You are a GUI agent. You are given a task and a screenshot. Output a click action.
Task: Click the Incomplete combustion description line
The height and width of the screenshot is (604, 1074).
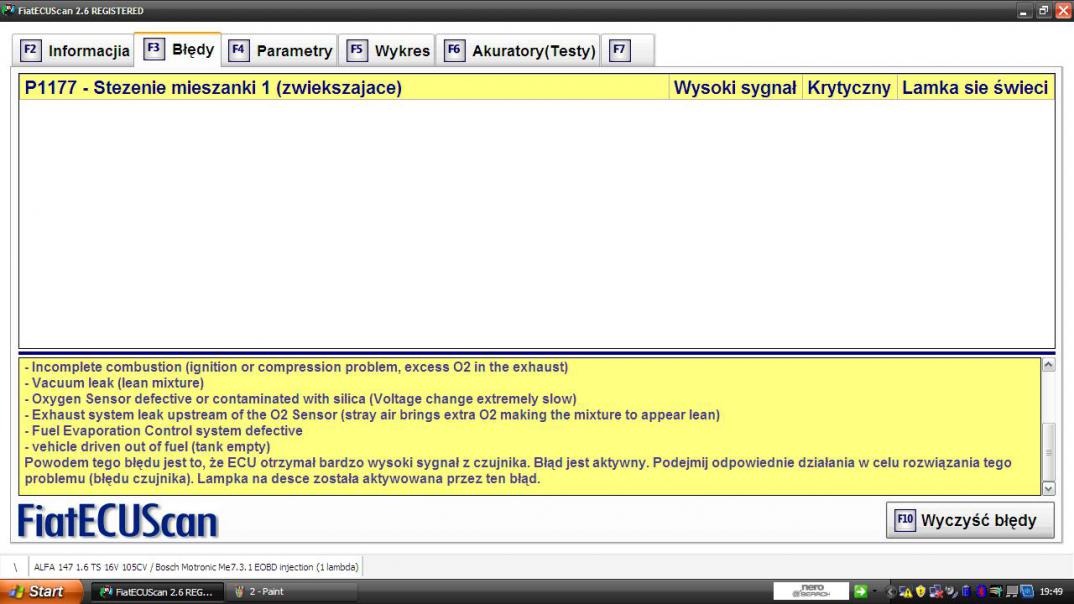(x=297, y=367)
